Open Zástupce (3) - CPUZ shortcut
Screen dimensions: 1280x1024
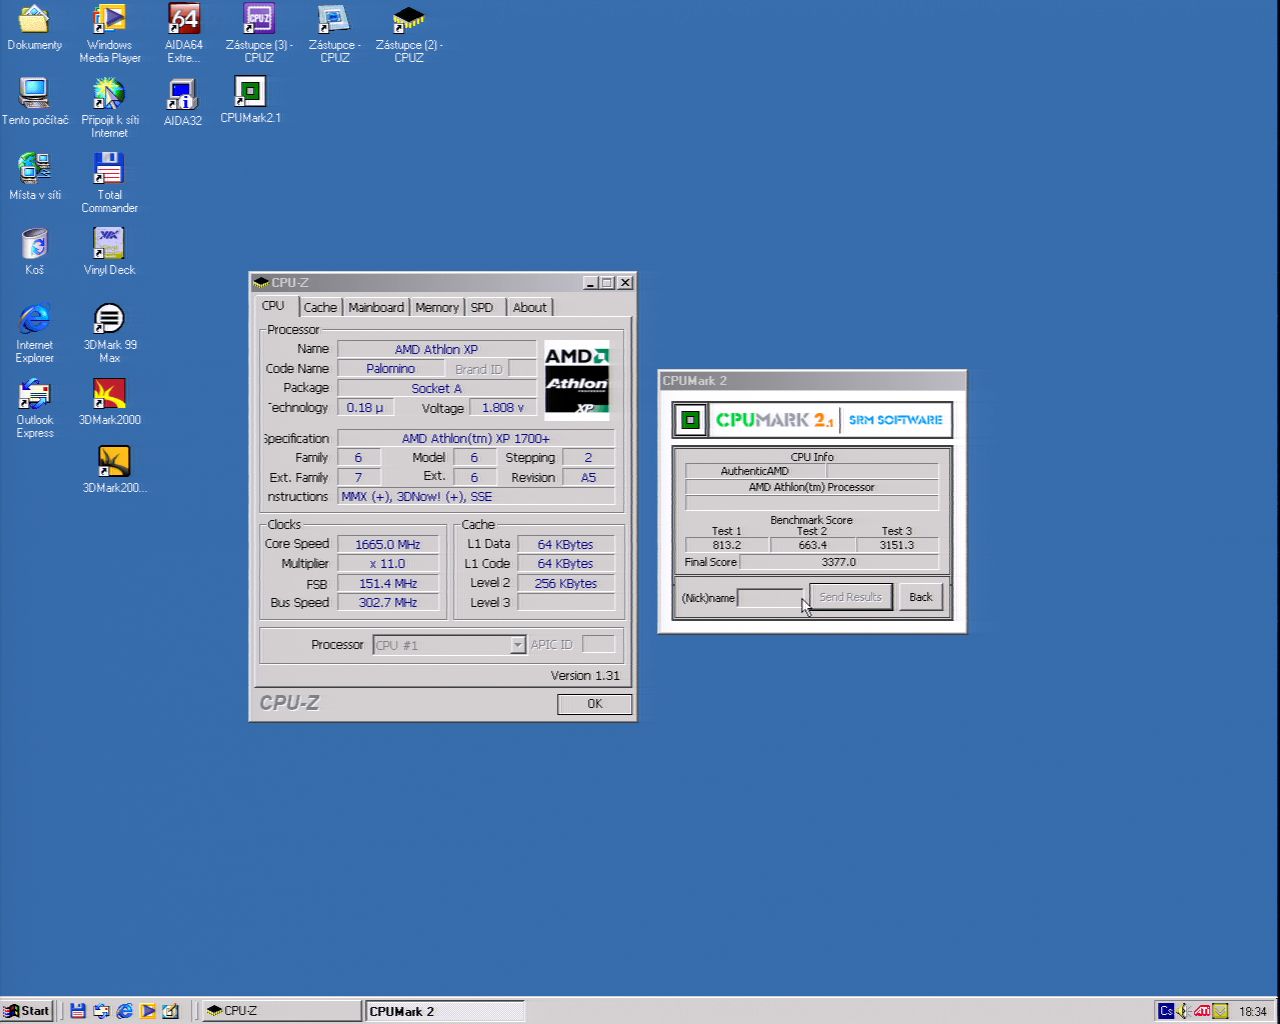coord(259,33)
